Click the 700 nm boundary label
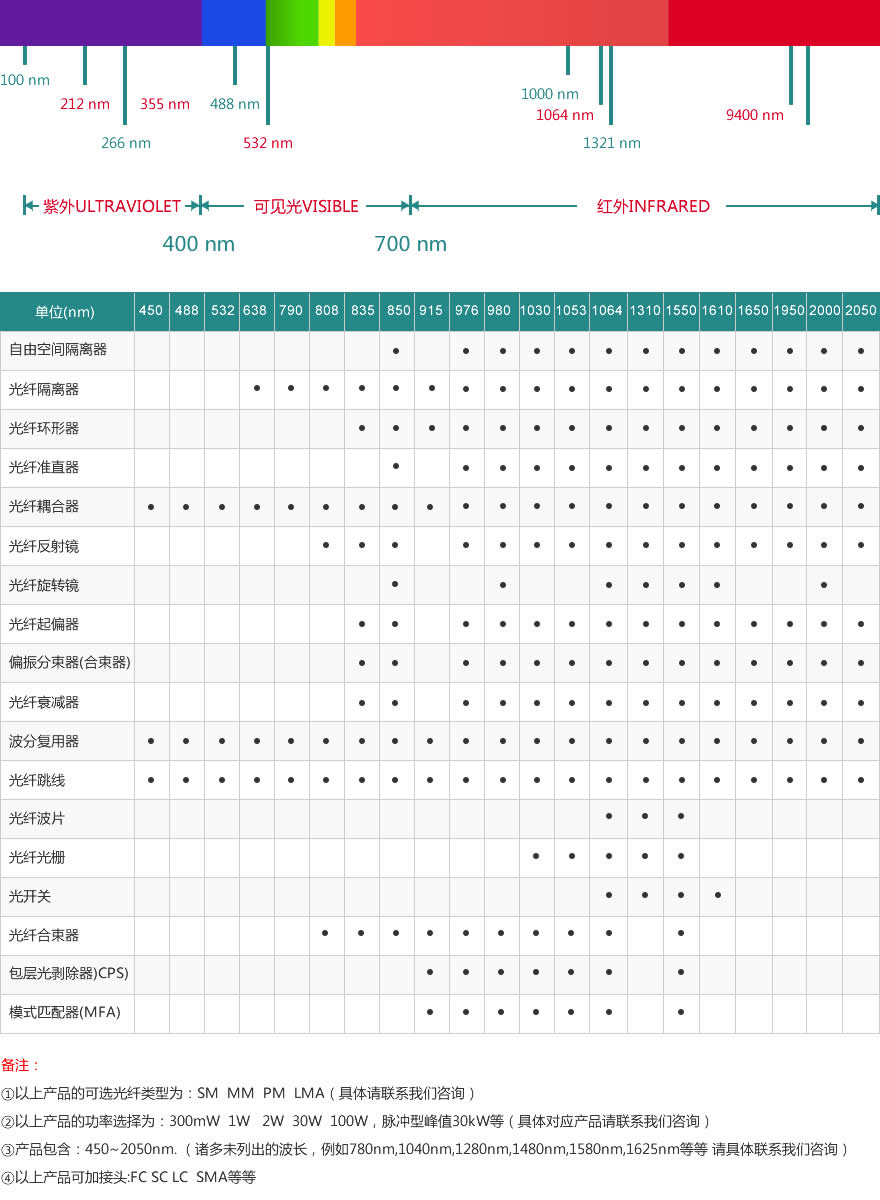The height and width of the screenshot is (1200, 880). coord(410,244)
